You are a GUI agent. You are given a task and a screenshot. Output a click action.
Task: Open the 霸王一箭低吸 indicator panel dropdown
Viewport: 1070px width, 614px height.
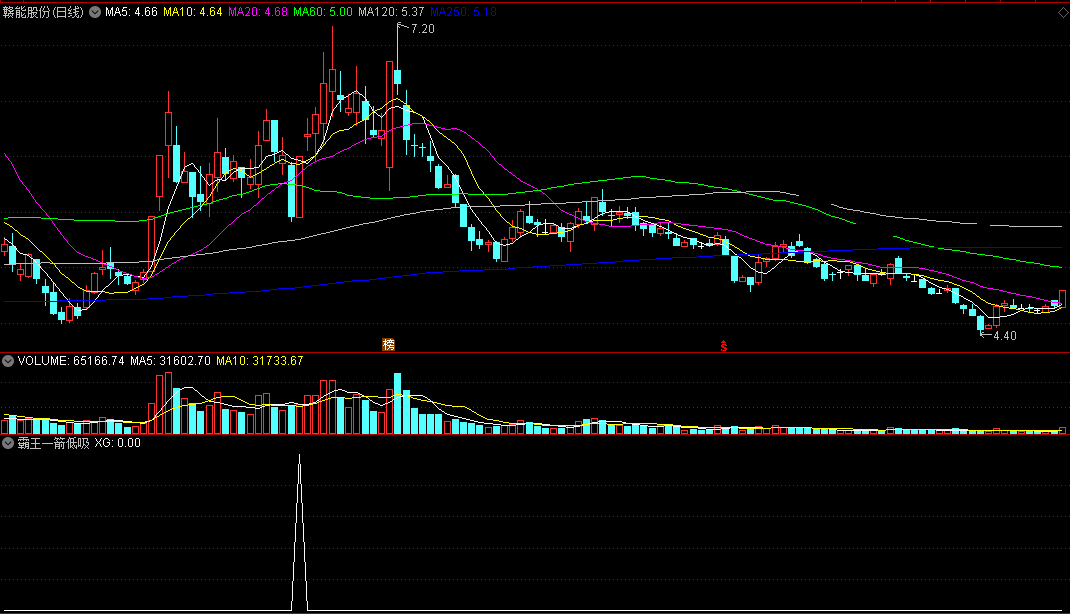(x=8, y=443)
